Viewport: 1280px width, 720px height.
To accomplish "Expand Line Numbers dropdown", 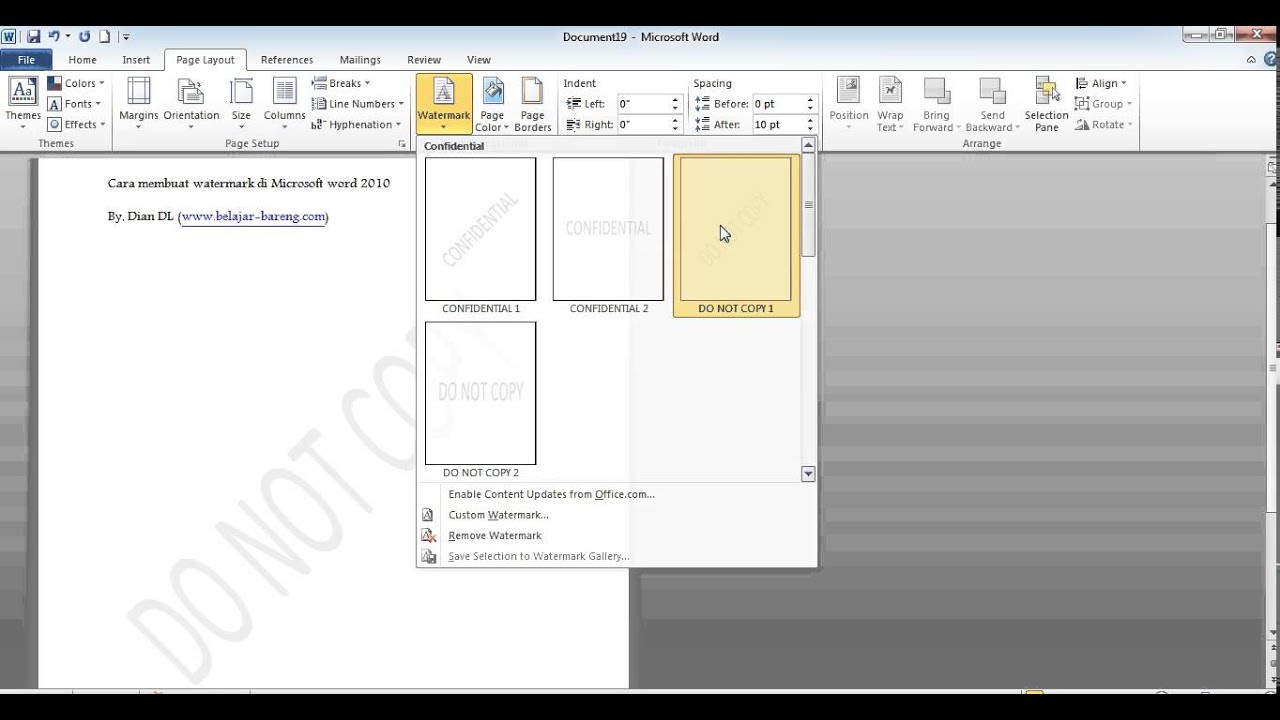I will [x=358, y=104].
